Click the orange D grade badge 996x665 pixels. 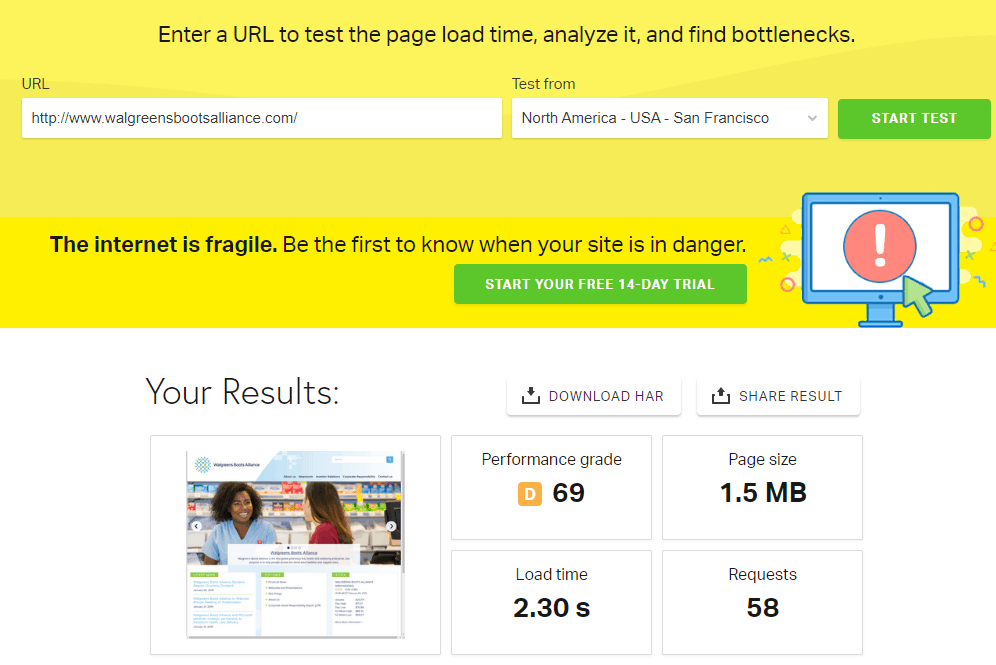point(530,493)
